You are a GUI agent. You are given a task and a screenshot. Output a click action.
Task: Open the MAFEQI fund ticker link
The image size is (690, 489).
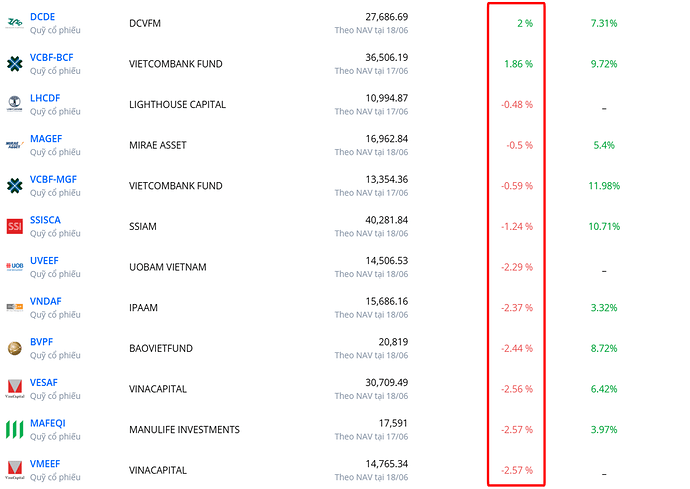(48, 423)
